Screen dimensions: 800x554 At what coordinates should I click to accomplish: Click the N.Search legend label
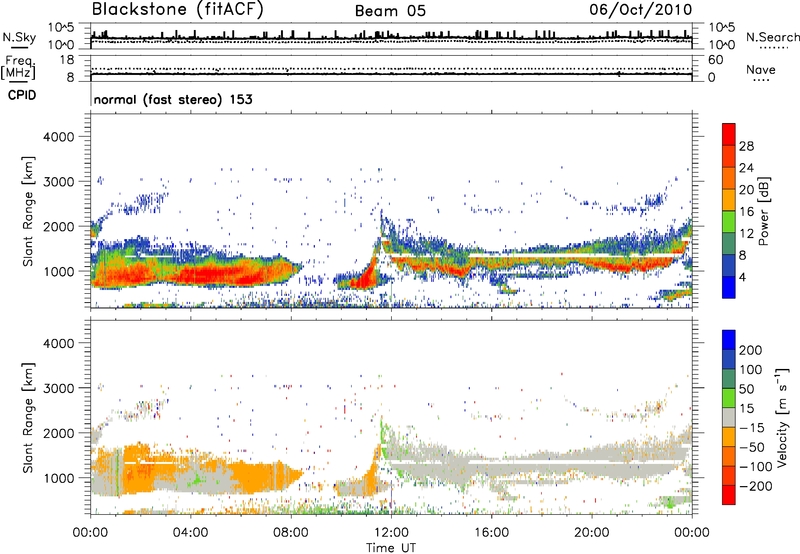click(x=773, y=37)
